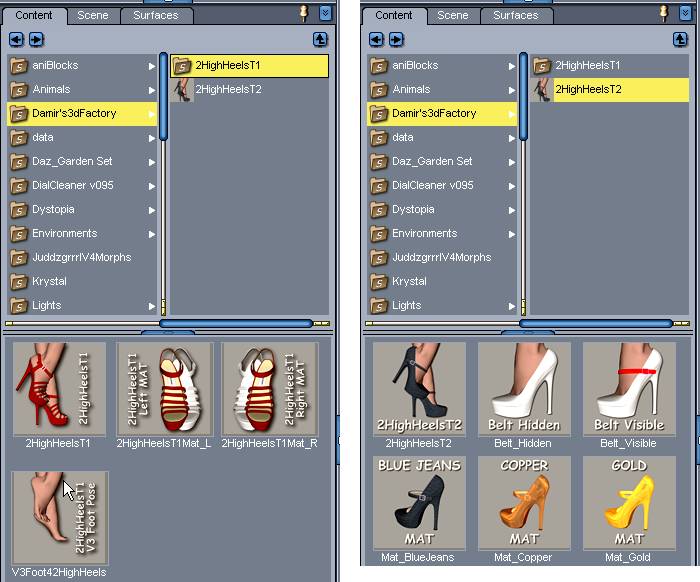This screenshot has height=582, width=700.
Task: Select Krystal folder in right panel
Action: point(442,282)
